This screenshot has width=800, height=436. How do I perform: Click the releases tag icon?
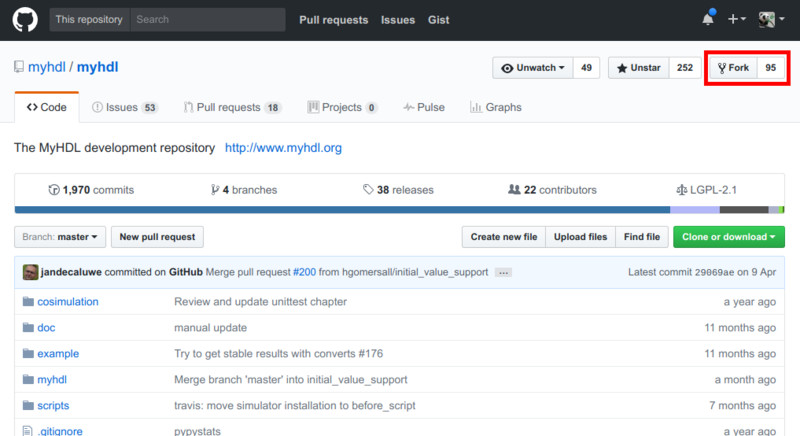coord(368,190)
